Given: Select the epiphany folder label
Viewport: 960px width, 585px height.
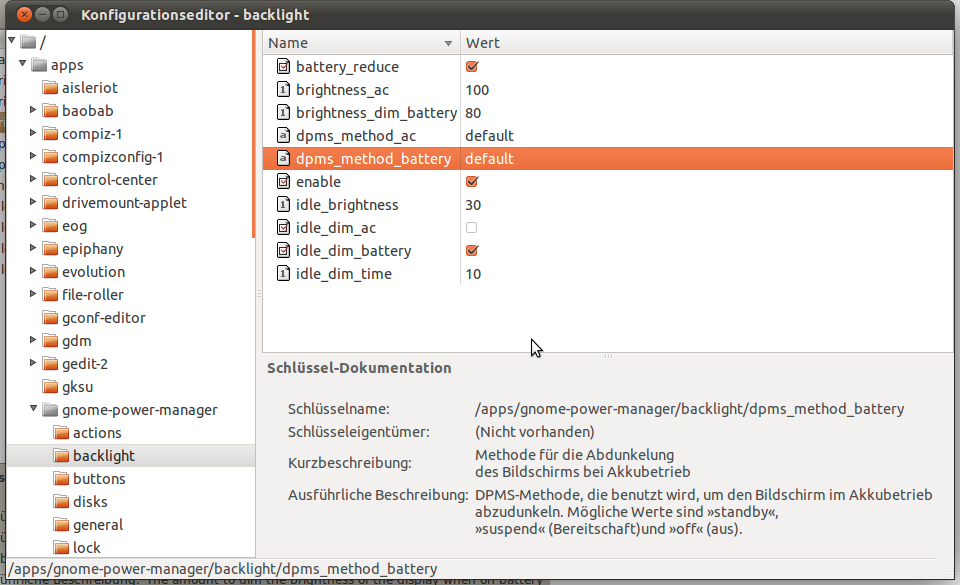Looking at the screenshot, I should [92, 249].
